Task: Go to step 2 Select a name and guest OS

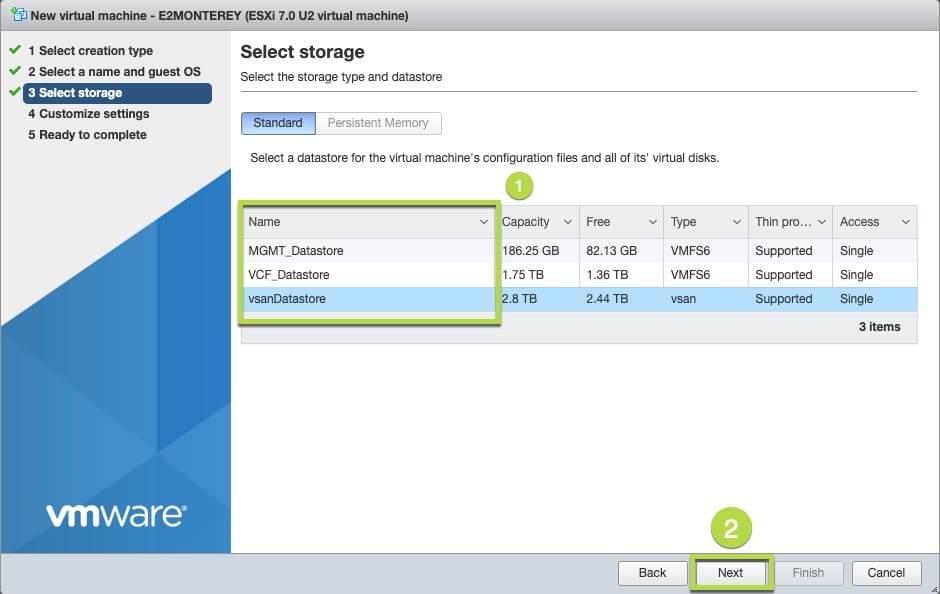Action: tap(115, 72)
